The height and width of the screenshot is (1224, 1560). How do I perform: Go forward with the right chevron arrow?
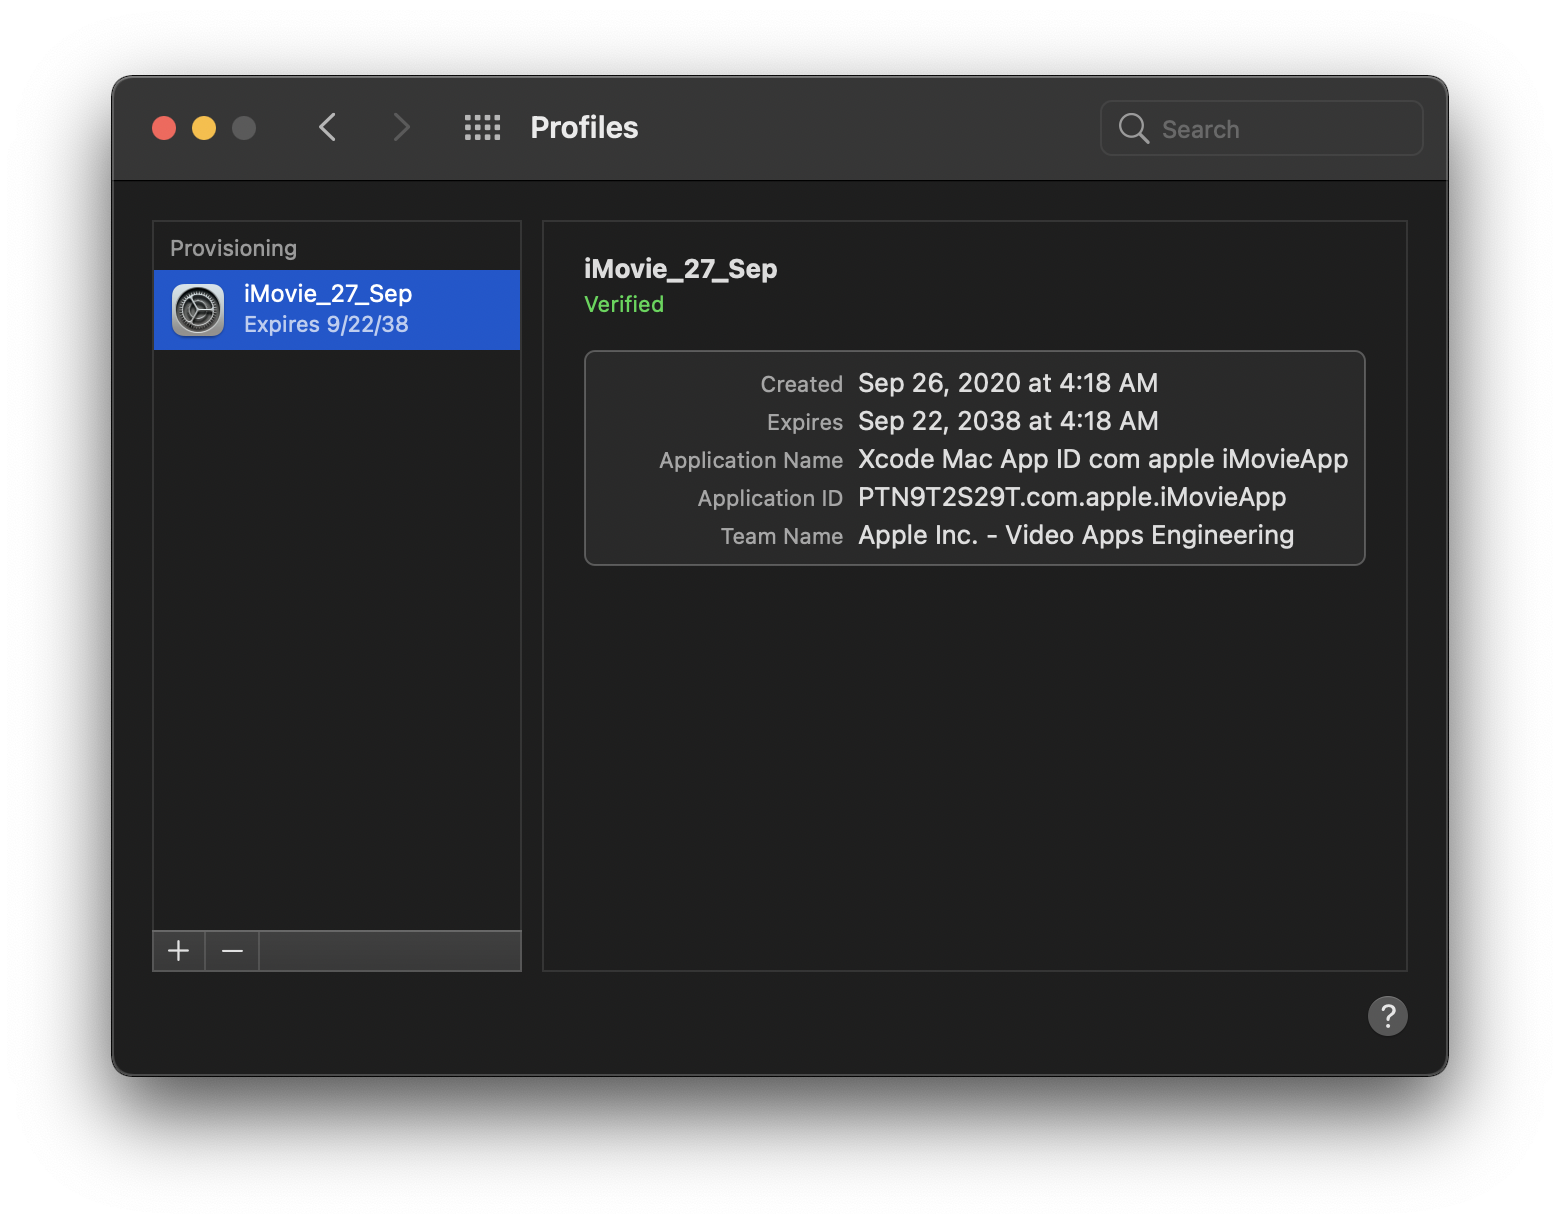pyautogui.click(x=401, y=127)
